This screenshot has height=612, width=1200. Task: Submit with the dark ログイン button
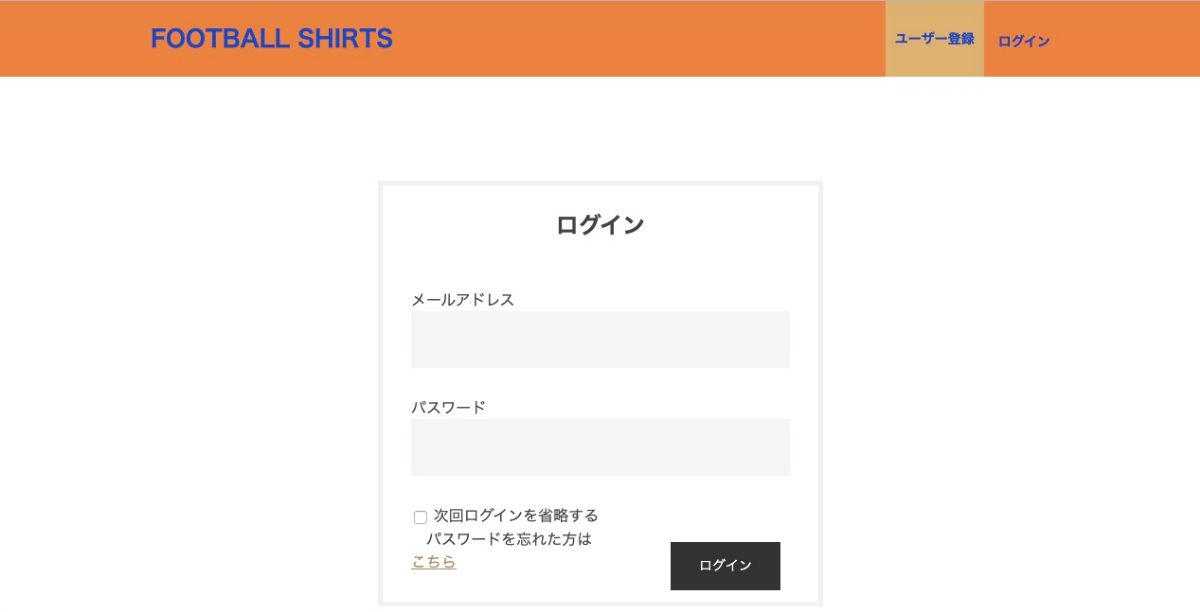click(x=725, y=566)
